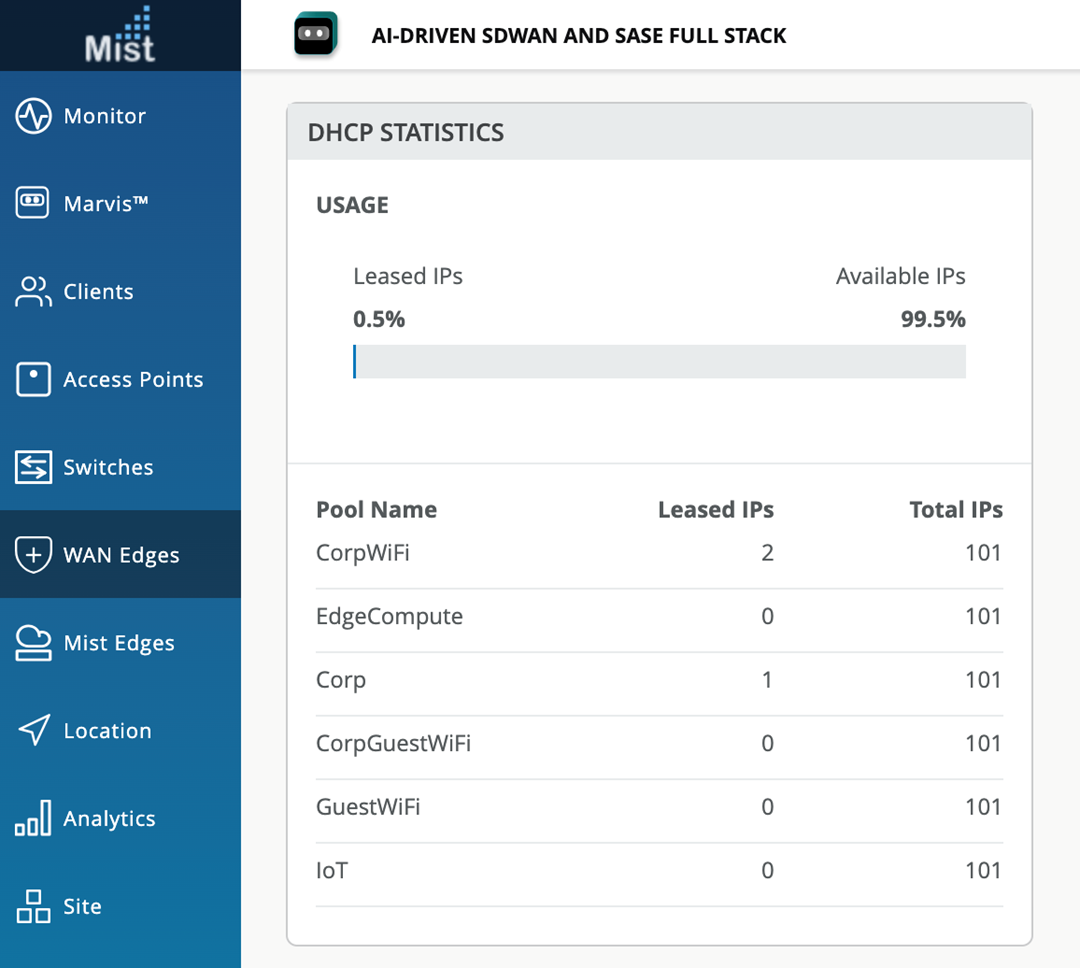Open the Monitor menu item
Viewport: 1080px width, 968px height.
click(x=104, y=116)
